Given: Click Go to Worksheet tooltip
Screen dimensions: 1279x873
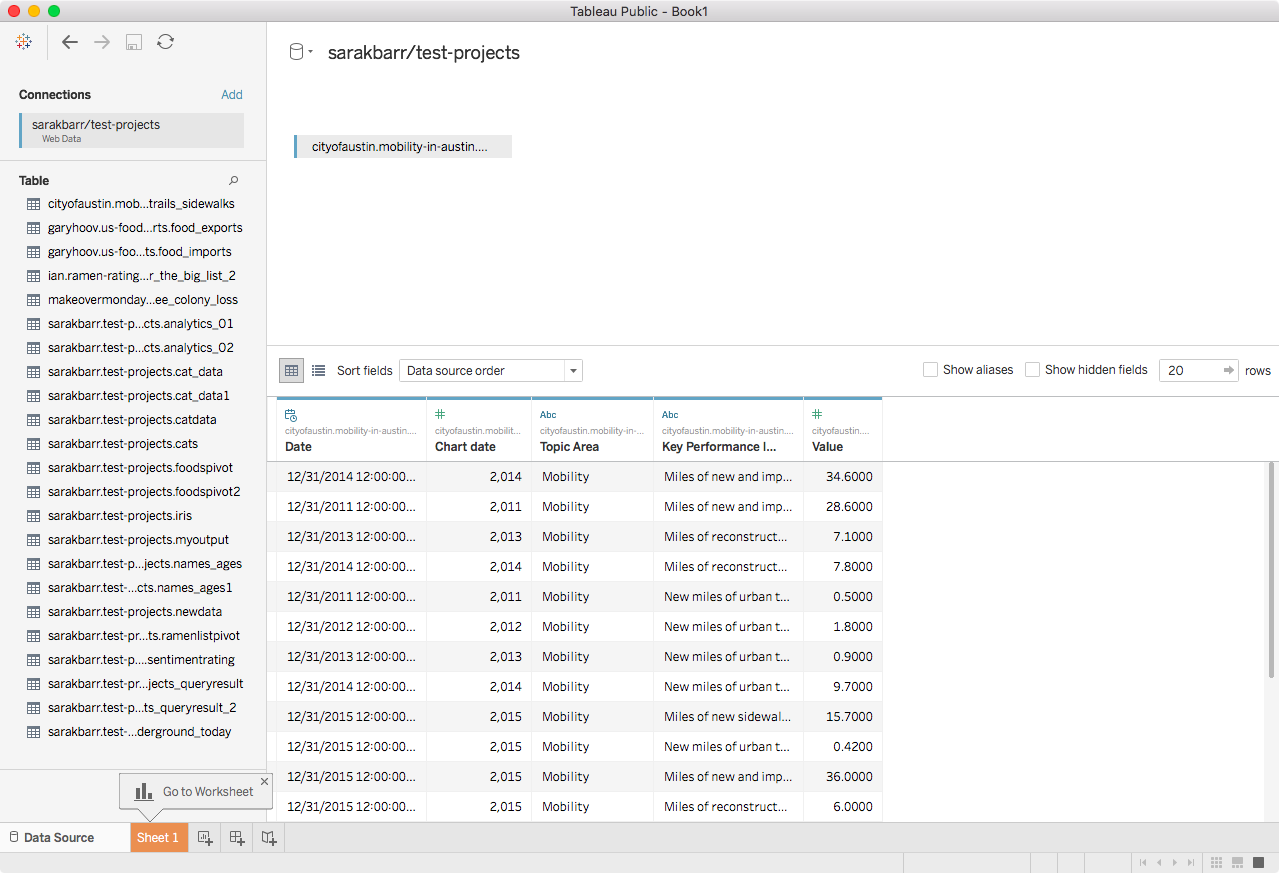Looking at the screenshot, I should (196, 791).
